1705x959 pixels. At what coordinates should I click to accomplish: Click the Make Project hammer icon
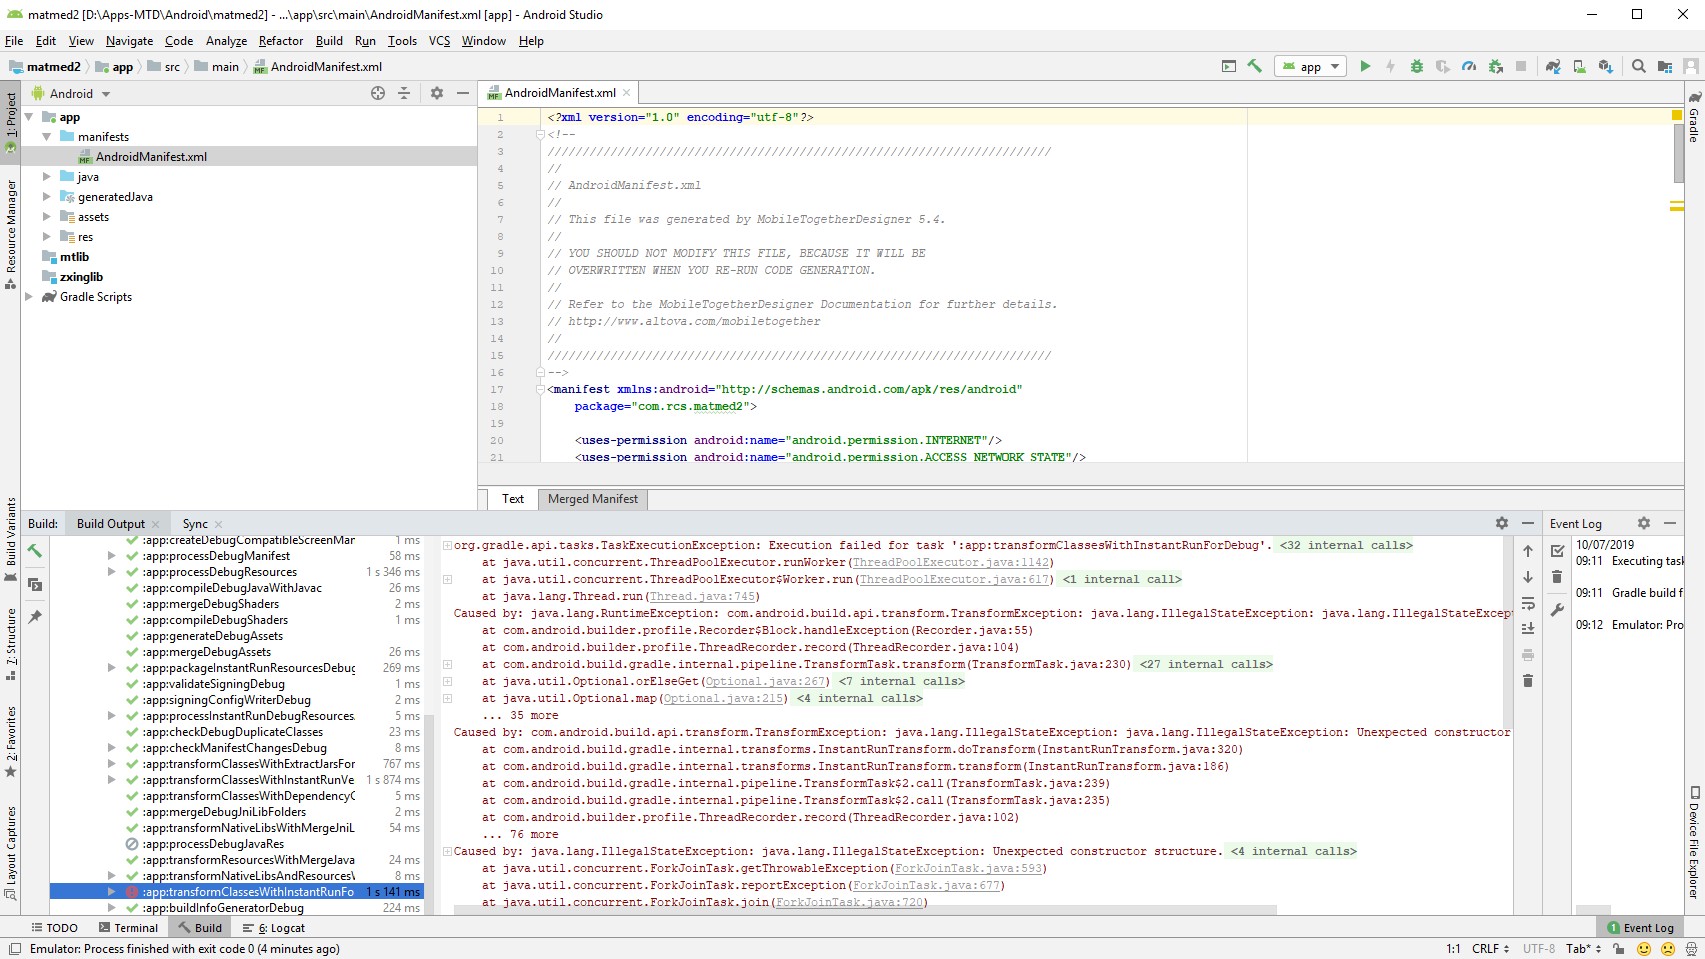pos(1254,66)
